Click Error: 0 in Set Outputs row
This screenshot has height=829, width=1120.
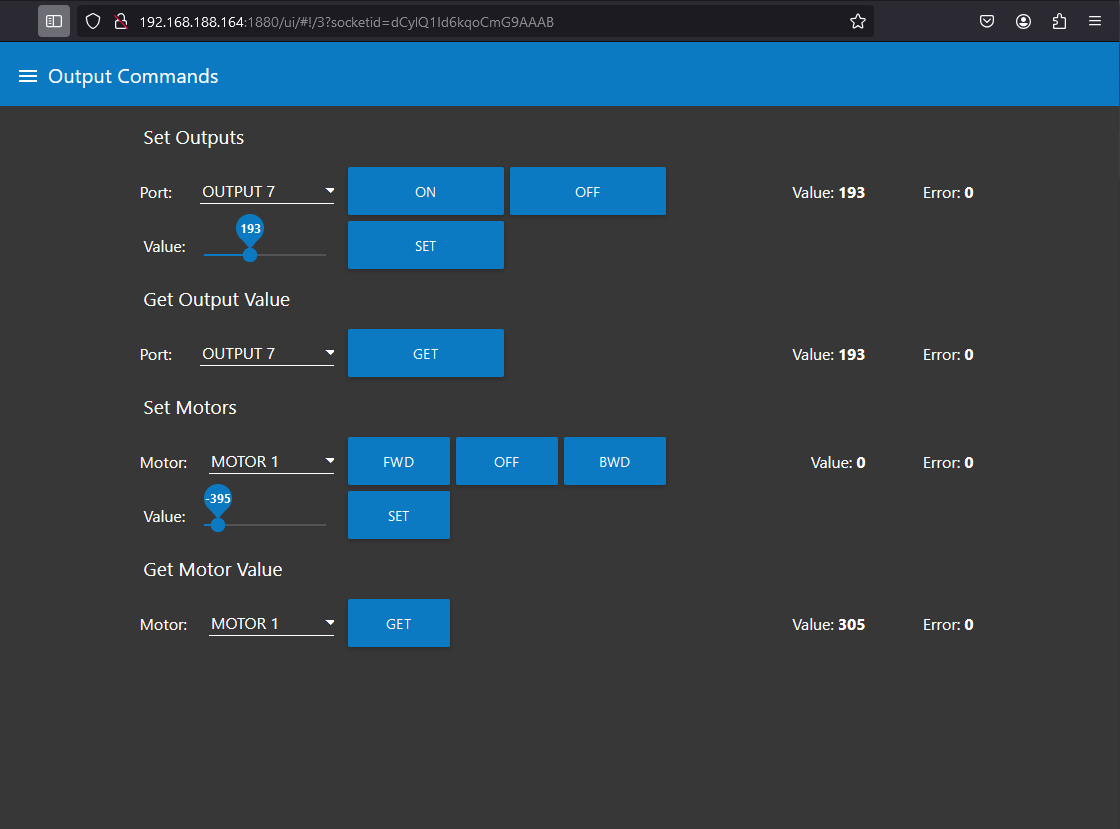pos(948,193)
